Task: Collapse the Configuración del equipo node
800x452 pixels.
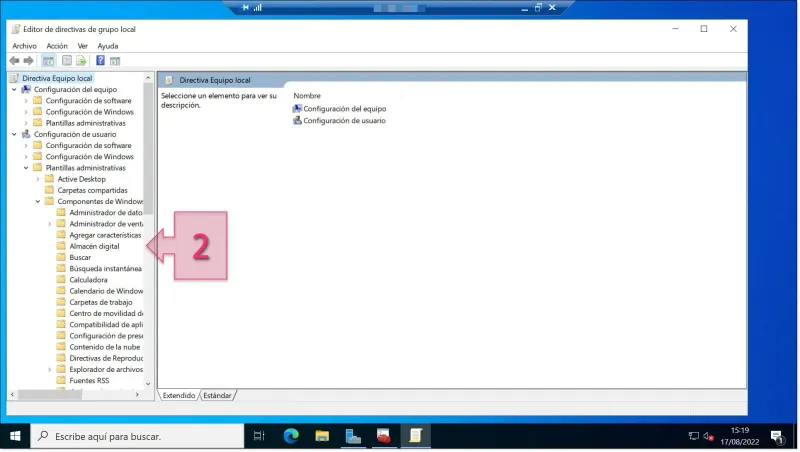Action: click(x=14, y=89)
